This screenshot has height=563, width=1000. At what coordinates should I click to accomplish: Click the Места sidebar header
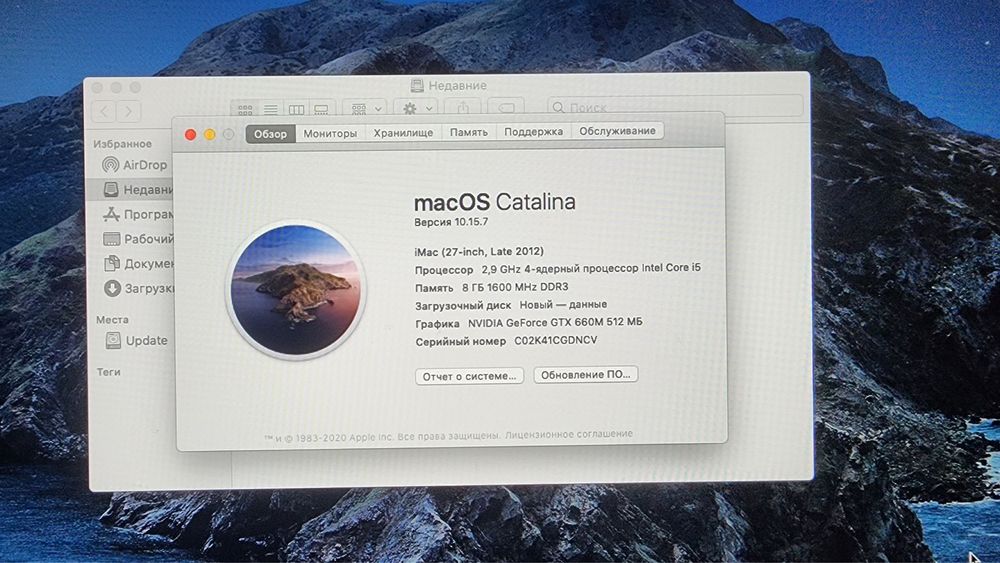112,319
